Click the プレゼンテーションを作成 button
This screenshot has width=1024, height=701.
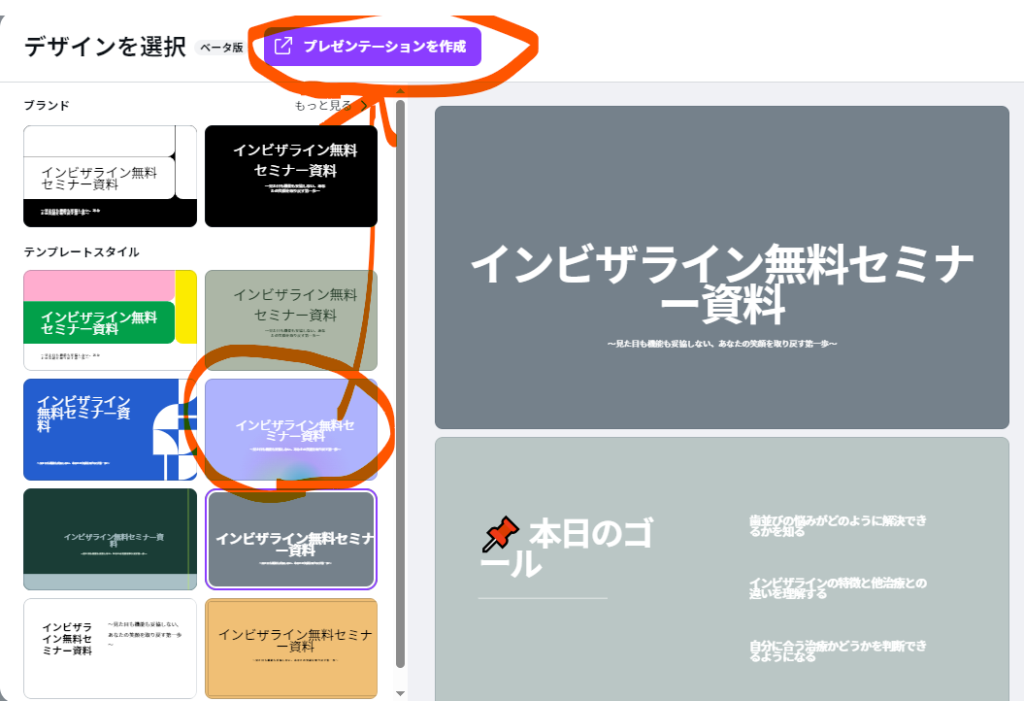pyautogui.click(x=372, y=46)
